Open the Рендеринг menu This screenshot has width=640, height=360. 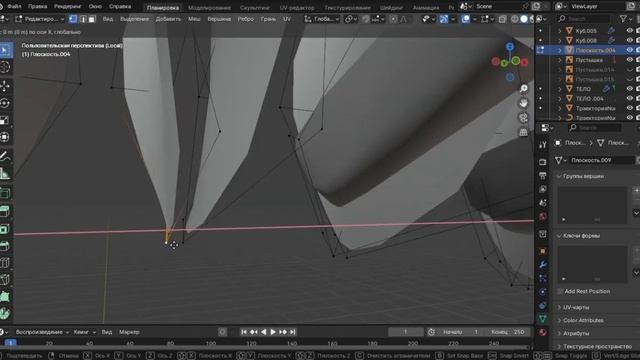pos(68,6)
